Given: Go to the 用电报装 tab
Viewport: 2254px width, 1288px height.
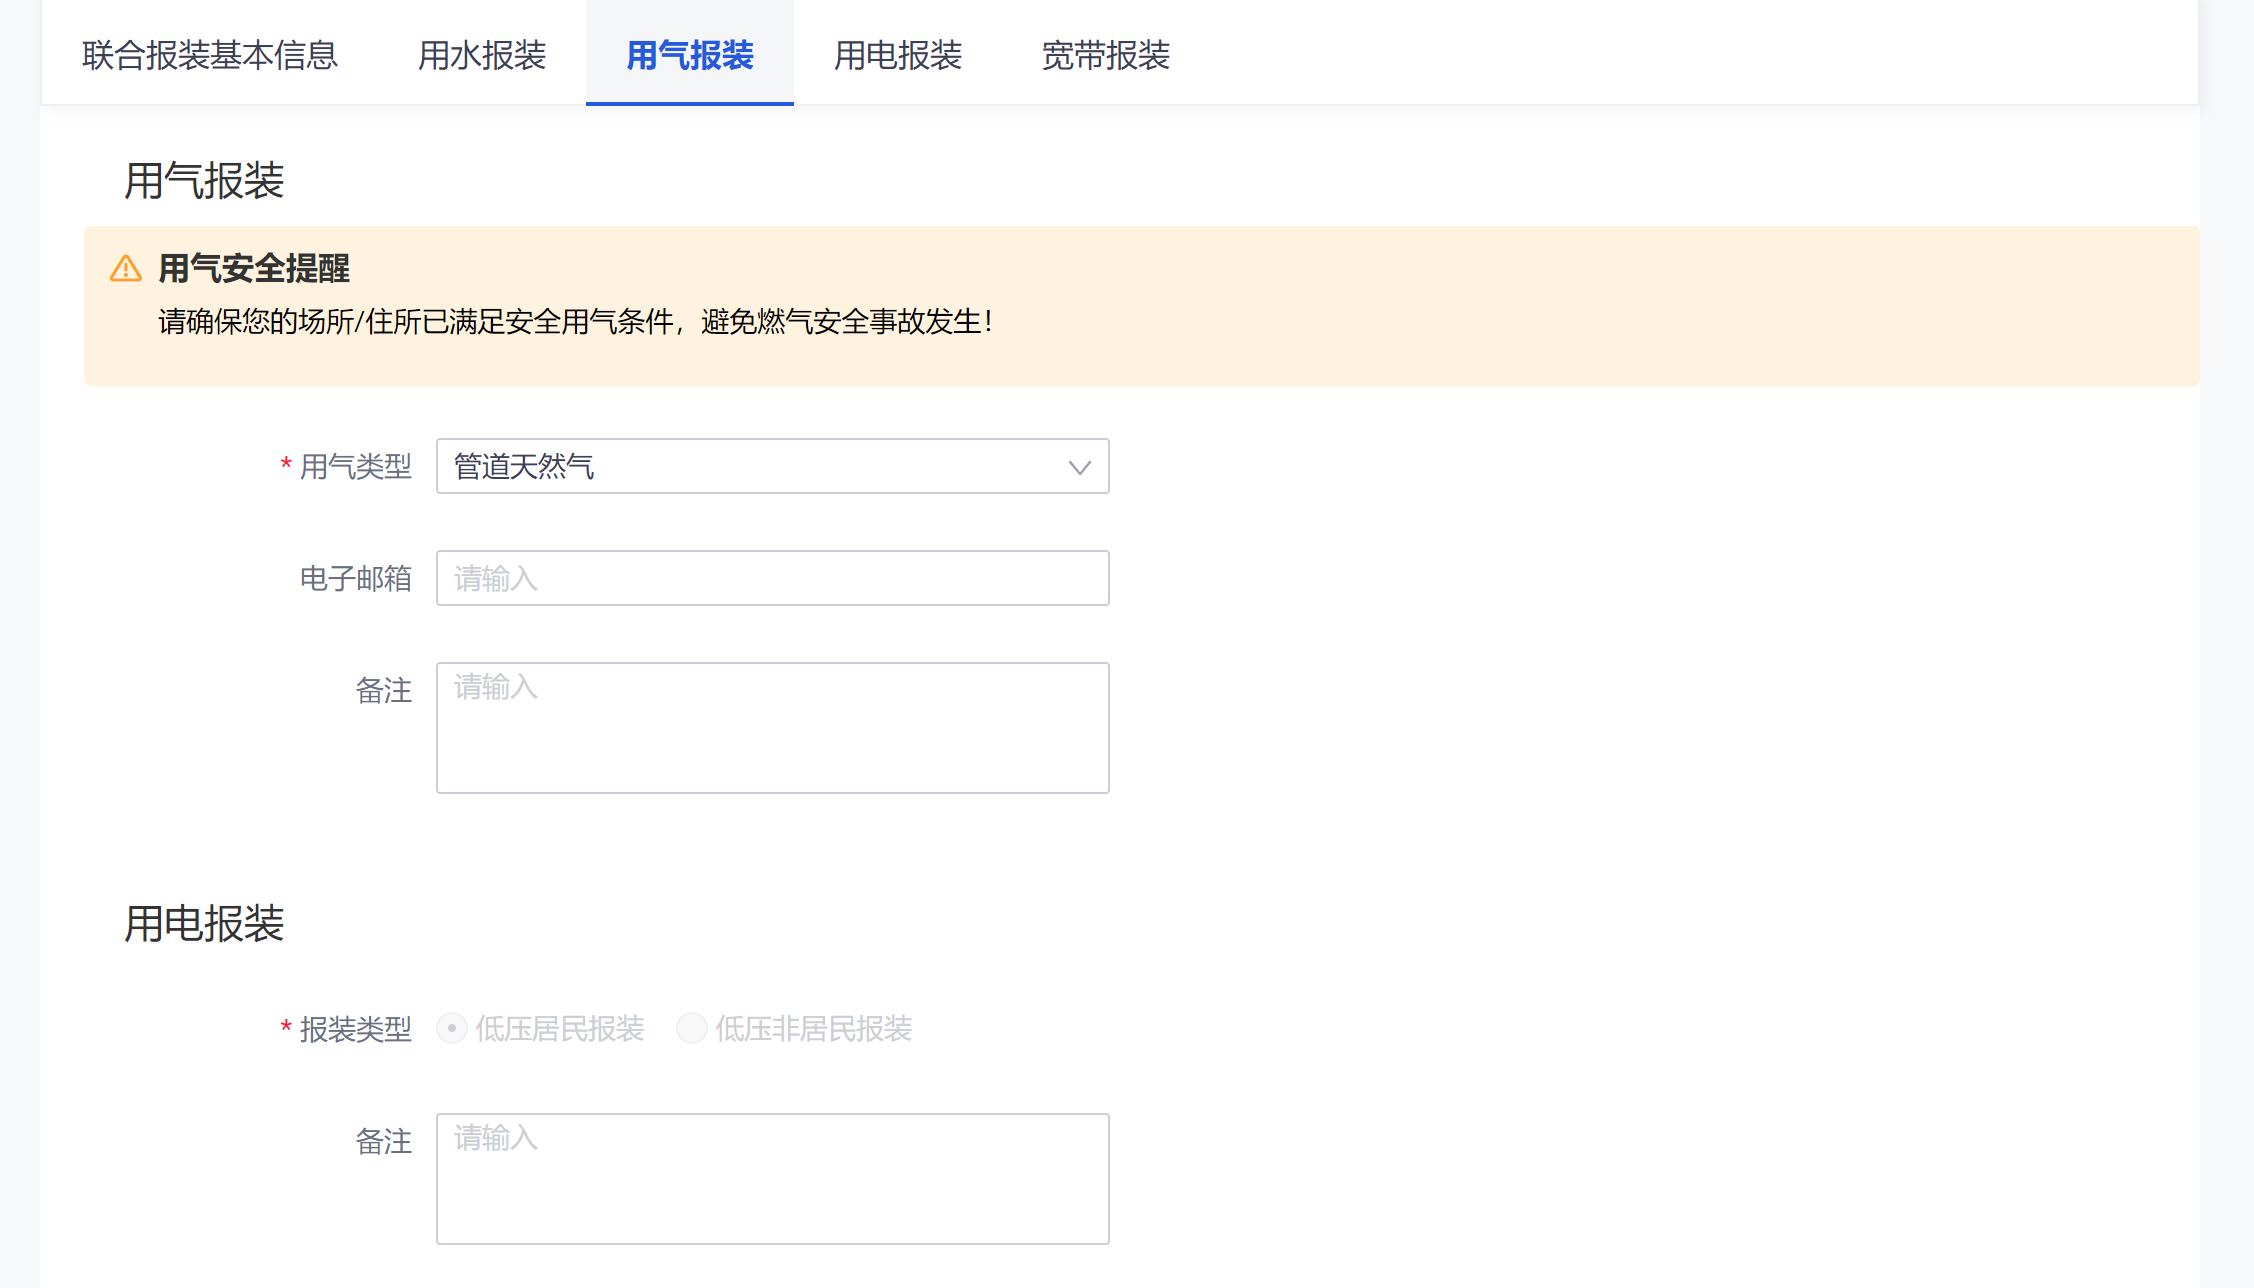Looking at the screenshot, I should point(898,55).
